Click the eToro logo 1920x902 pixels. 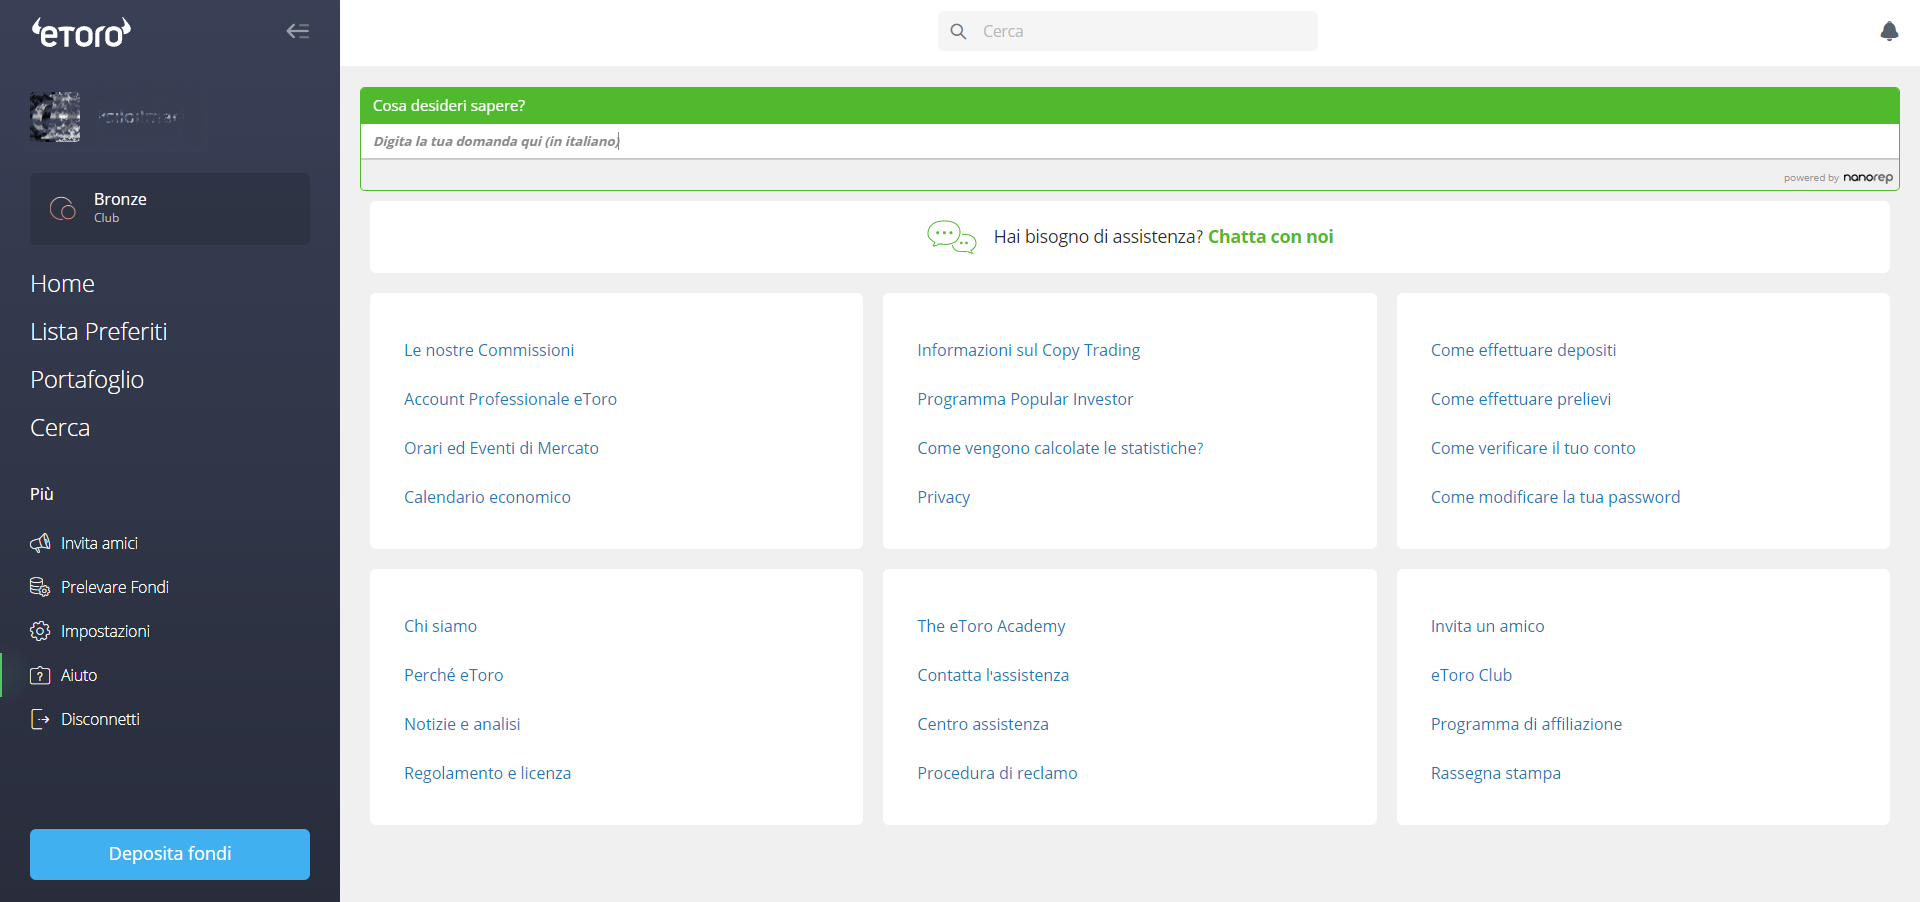point(81,33)
